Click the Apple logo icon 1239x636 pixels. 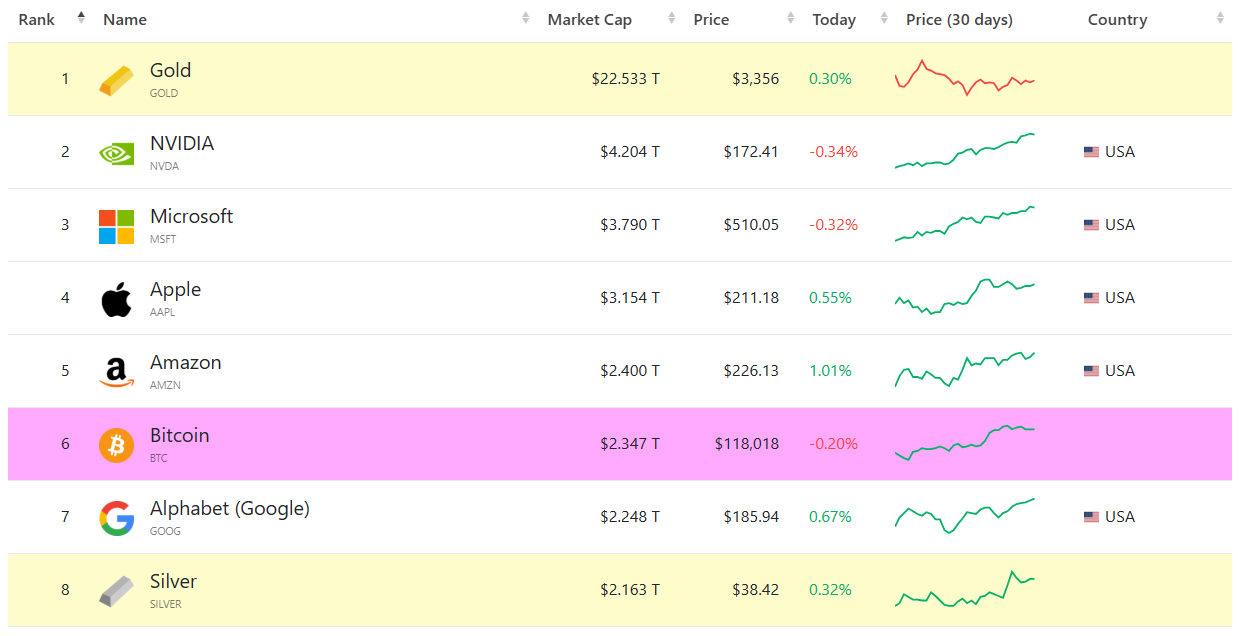pyautogui.click(x=116, y=299)
